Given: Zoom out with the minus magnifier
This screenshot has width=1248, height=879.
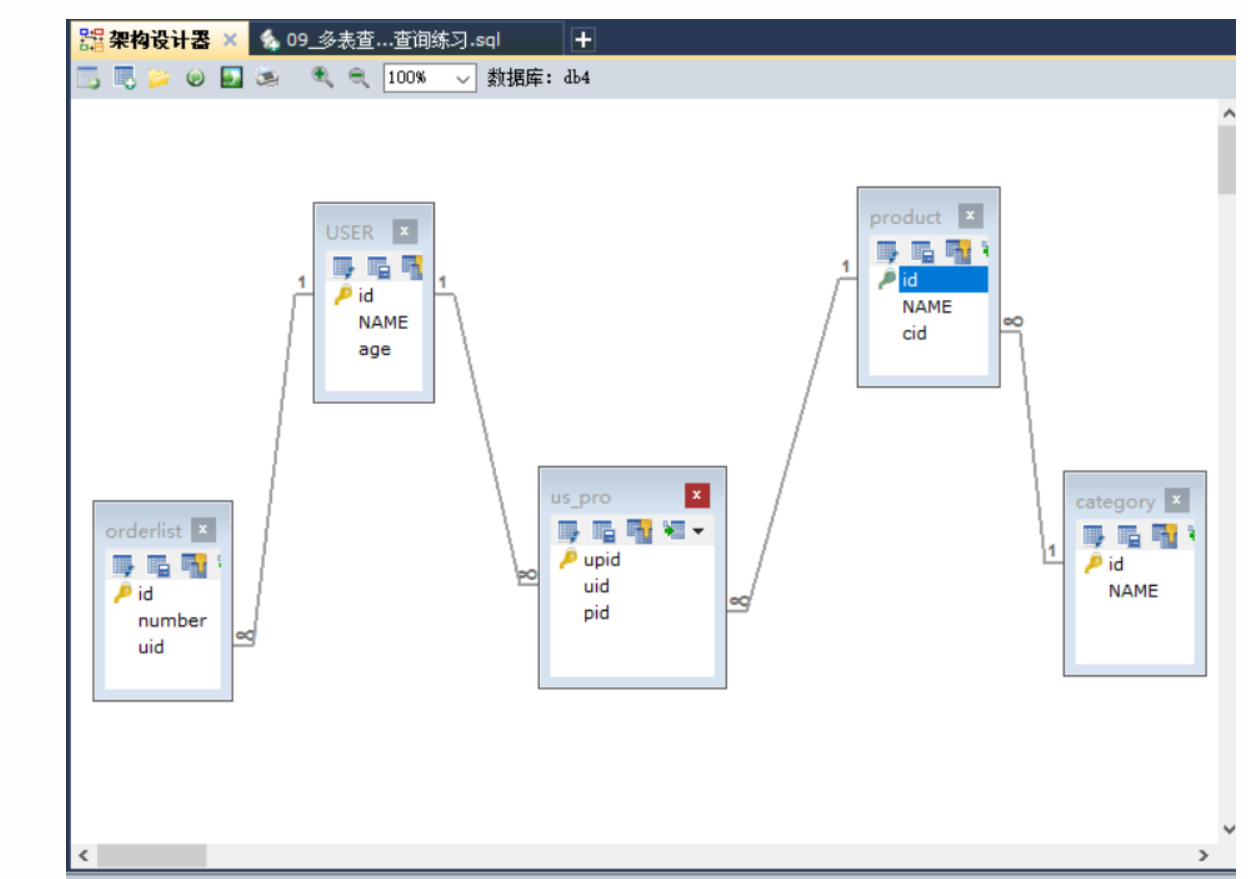Looking at the screenshot, I should point(358,78).
